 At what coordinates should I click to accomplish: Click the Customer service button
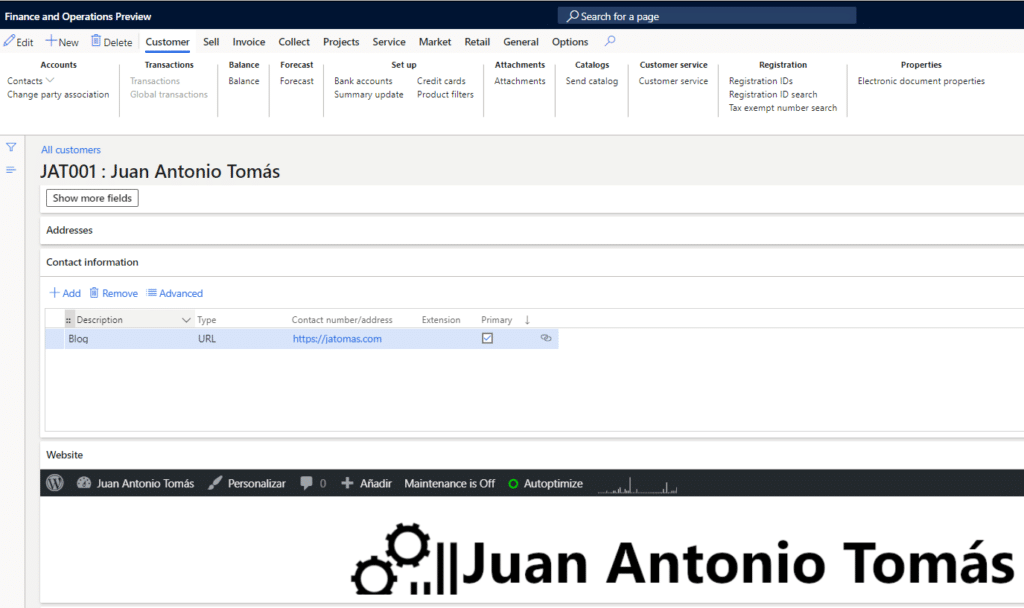673,81
